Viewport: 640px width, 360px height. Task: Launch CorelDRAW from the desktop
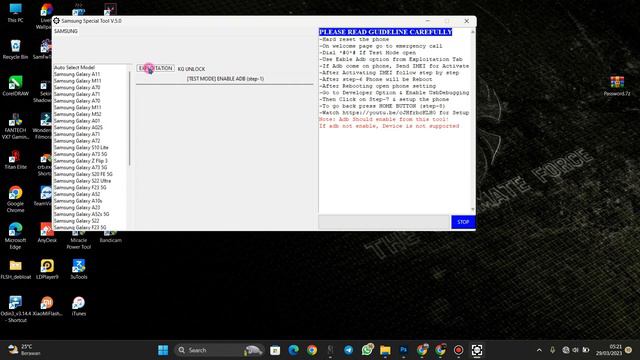tap(16, 86)
